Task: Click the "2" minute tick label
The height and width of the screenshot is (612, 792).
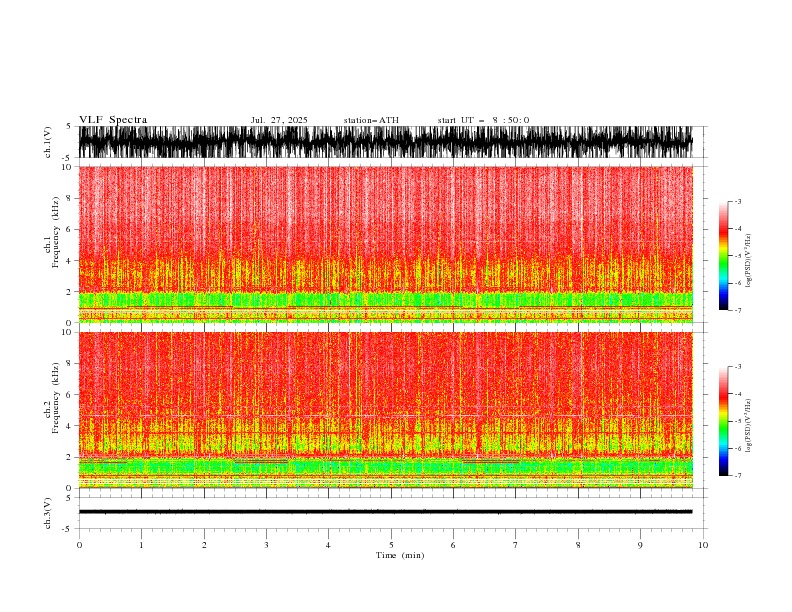Action: tap(204, 545)
